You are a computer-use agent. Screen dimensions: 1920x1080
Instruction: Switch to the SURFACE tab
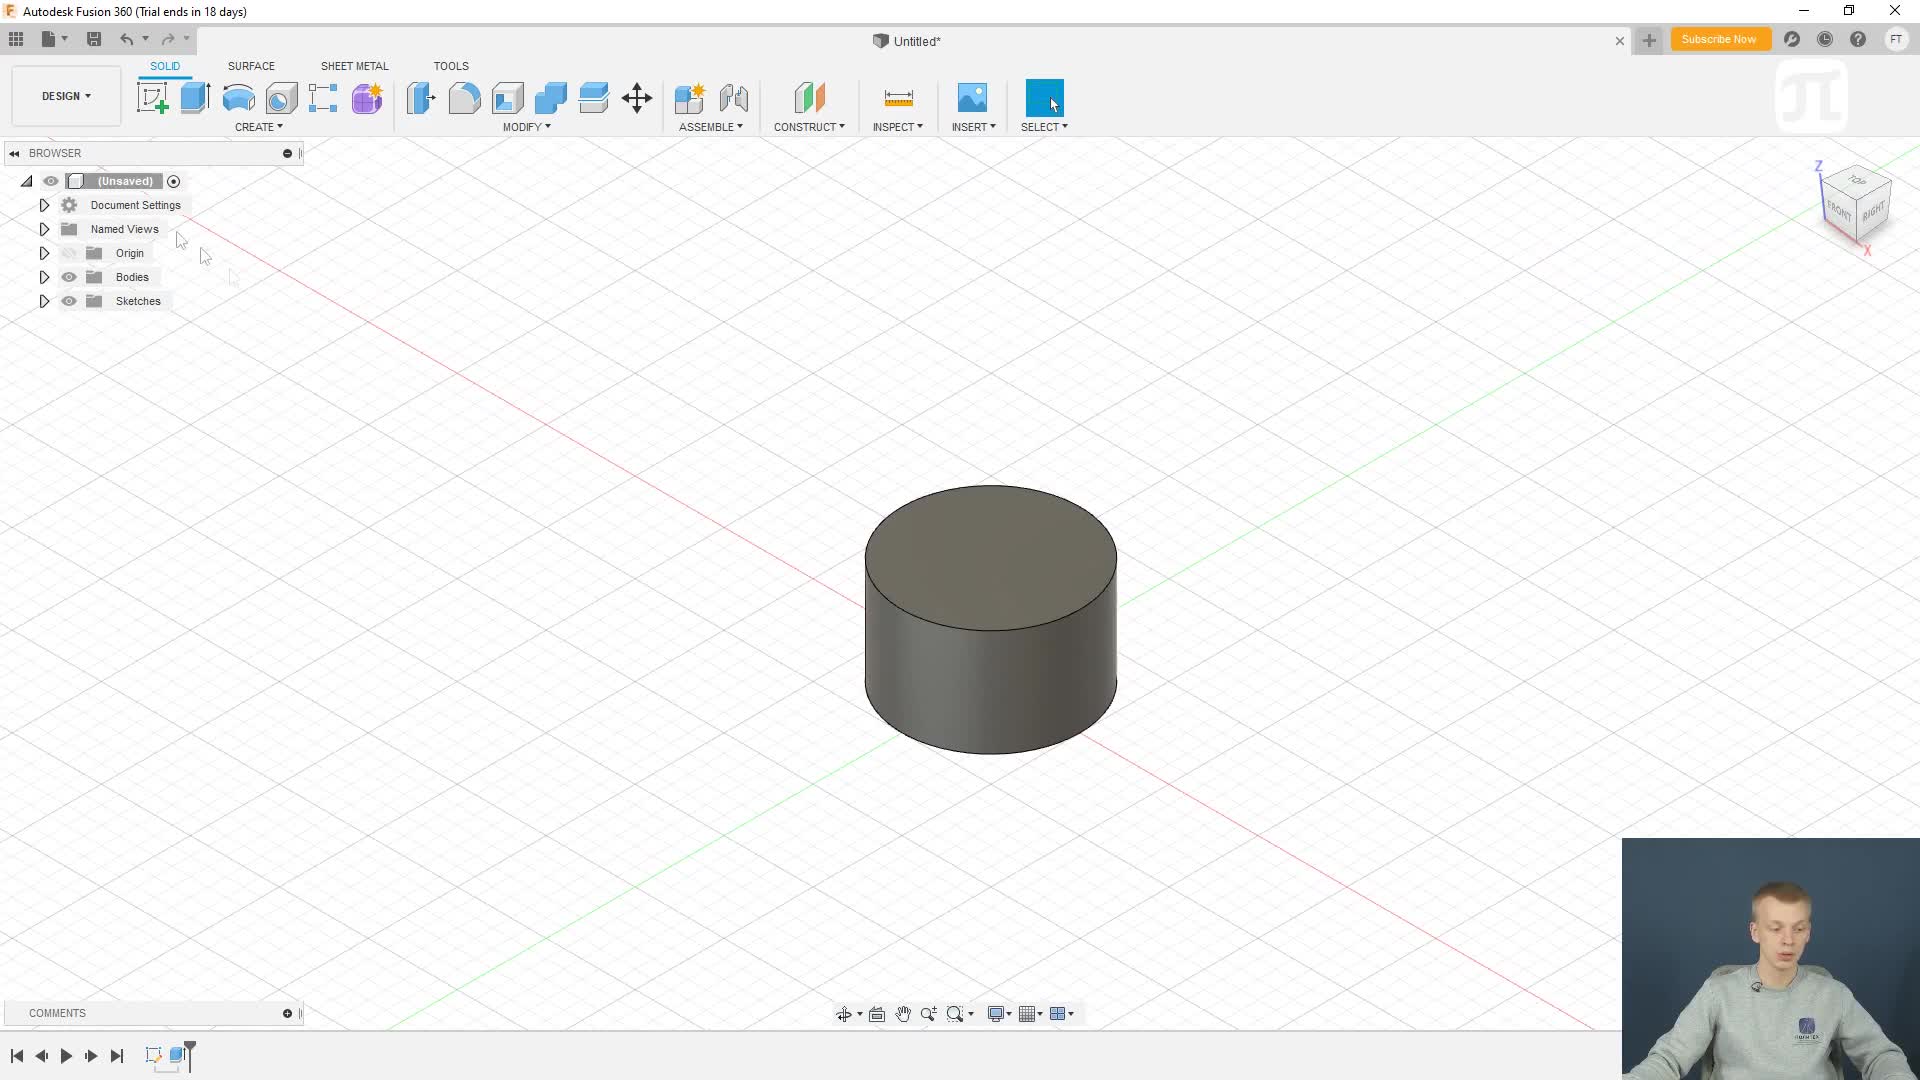pos(251,66)
